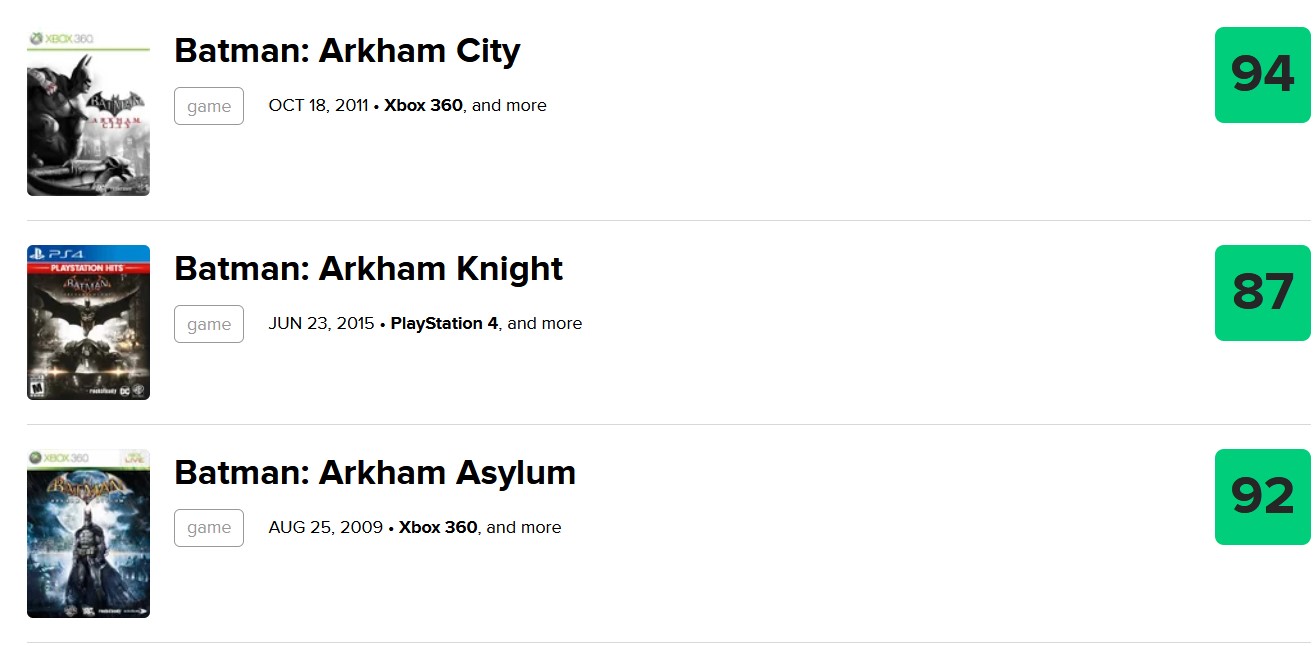Click "and more" on the Arkham City row
The width and height of the screenshot is (1315, 646).
coord(510,106)
